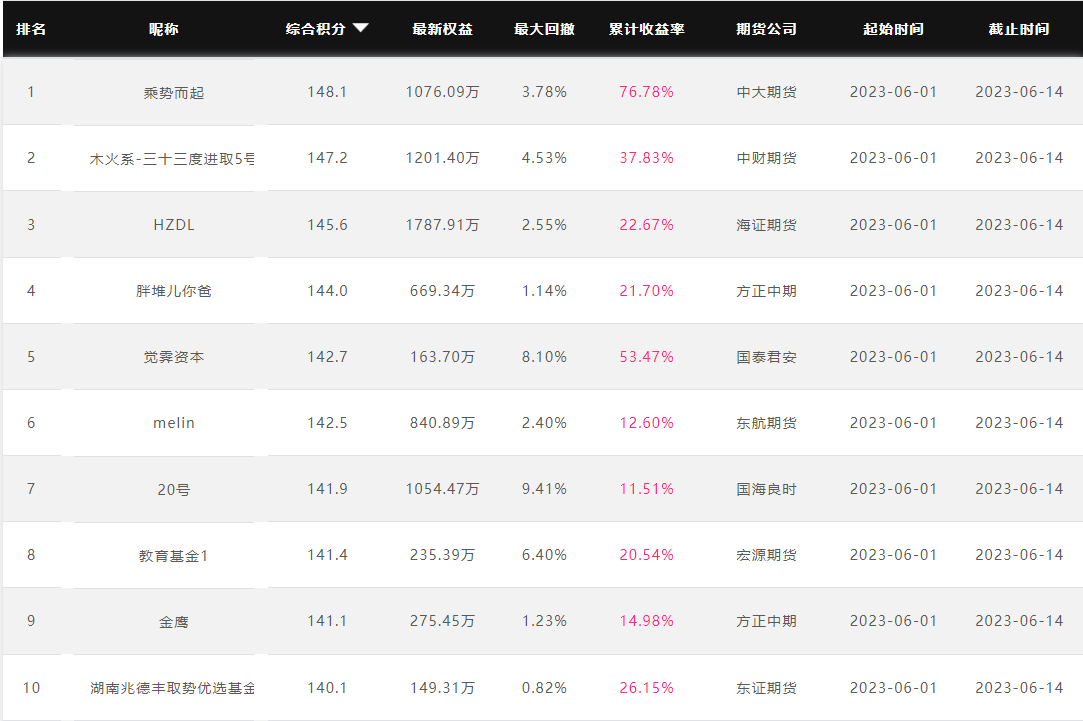Select equity value 275.45万
This screenshot has height=721, width=1083.
[442, 621]
